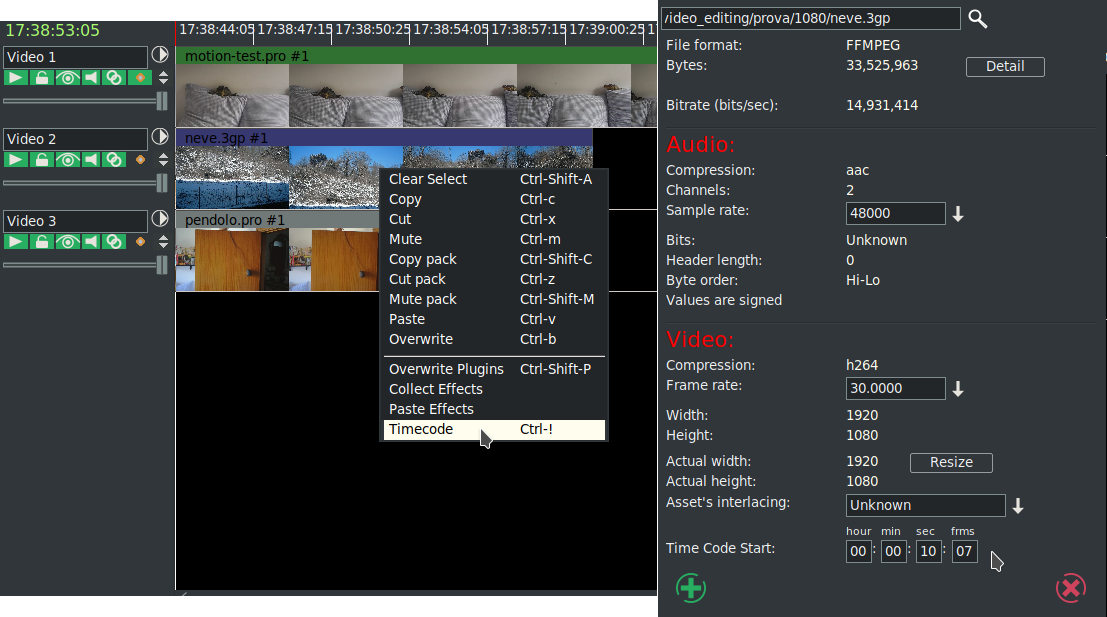This screenshot has width=1107, height=617.
Task: Click the green plus confirm icon
Action: click(x=690, y=588)
